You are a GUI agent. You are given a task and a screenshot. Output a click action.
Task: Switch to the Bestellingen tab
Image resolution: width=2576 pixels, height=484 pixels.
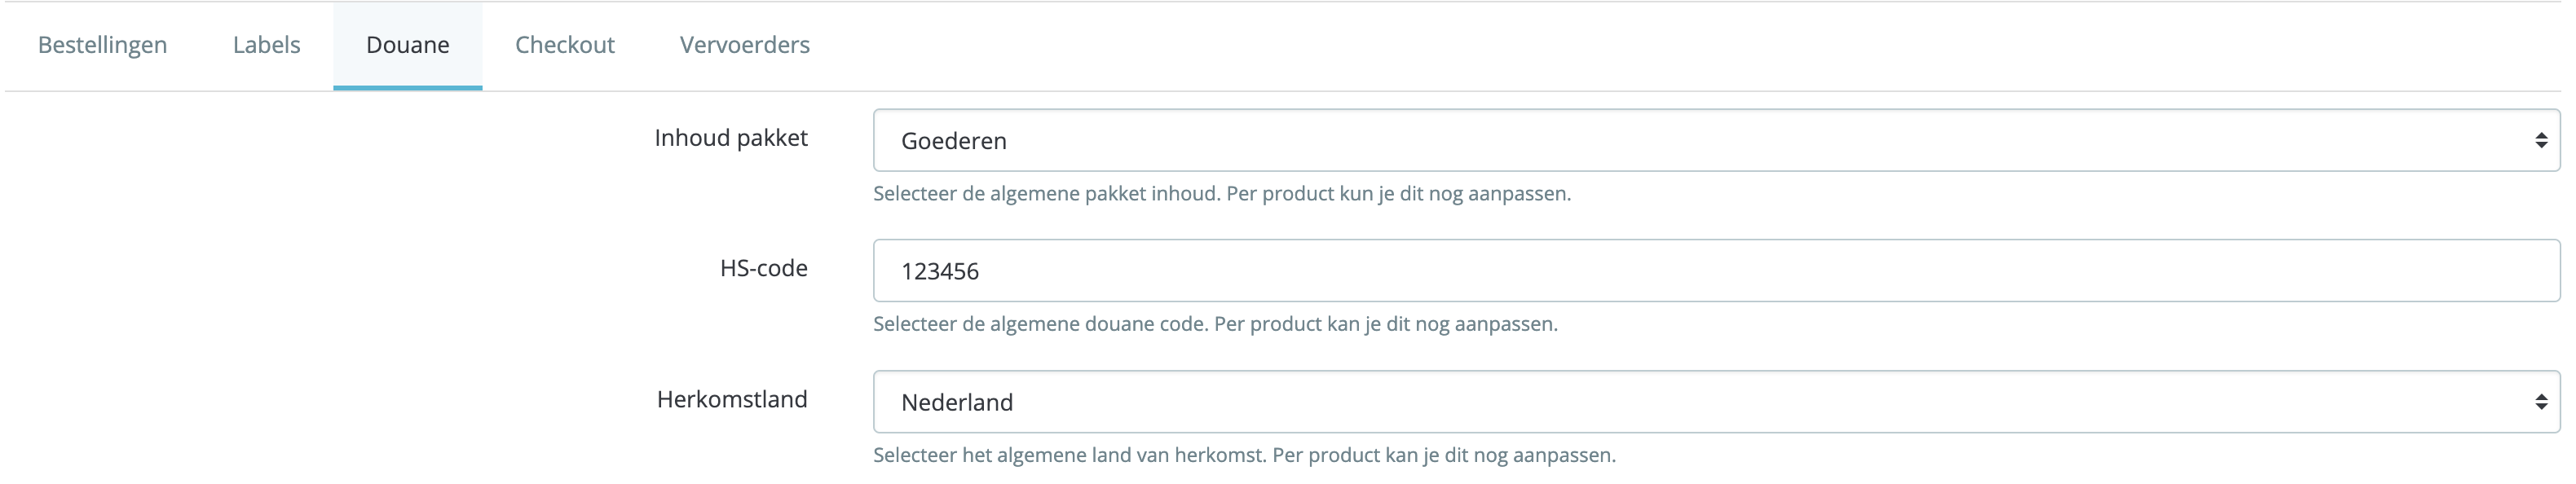pos(101,44)
